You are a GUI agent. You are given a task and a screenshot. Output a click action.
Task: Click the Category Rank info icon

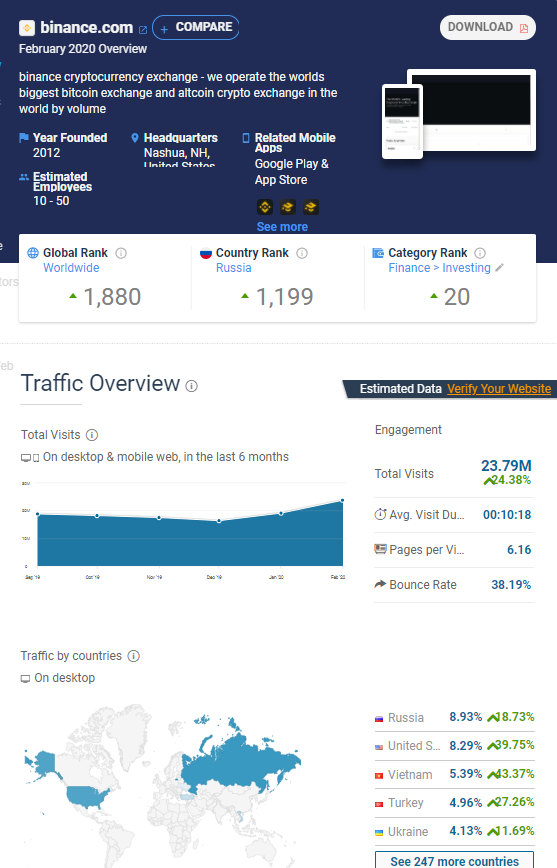[480, 253]
